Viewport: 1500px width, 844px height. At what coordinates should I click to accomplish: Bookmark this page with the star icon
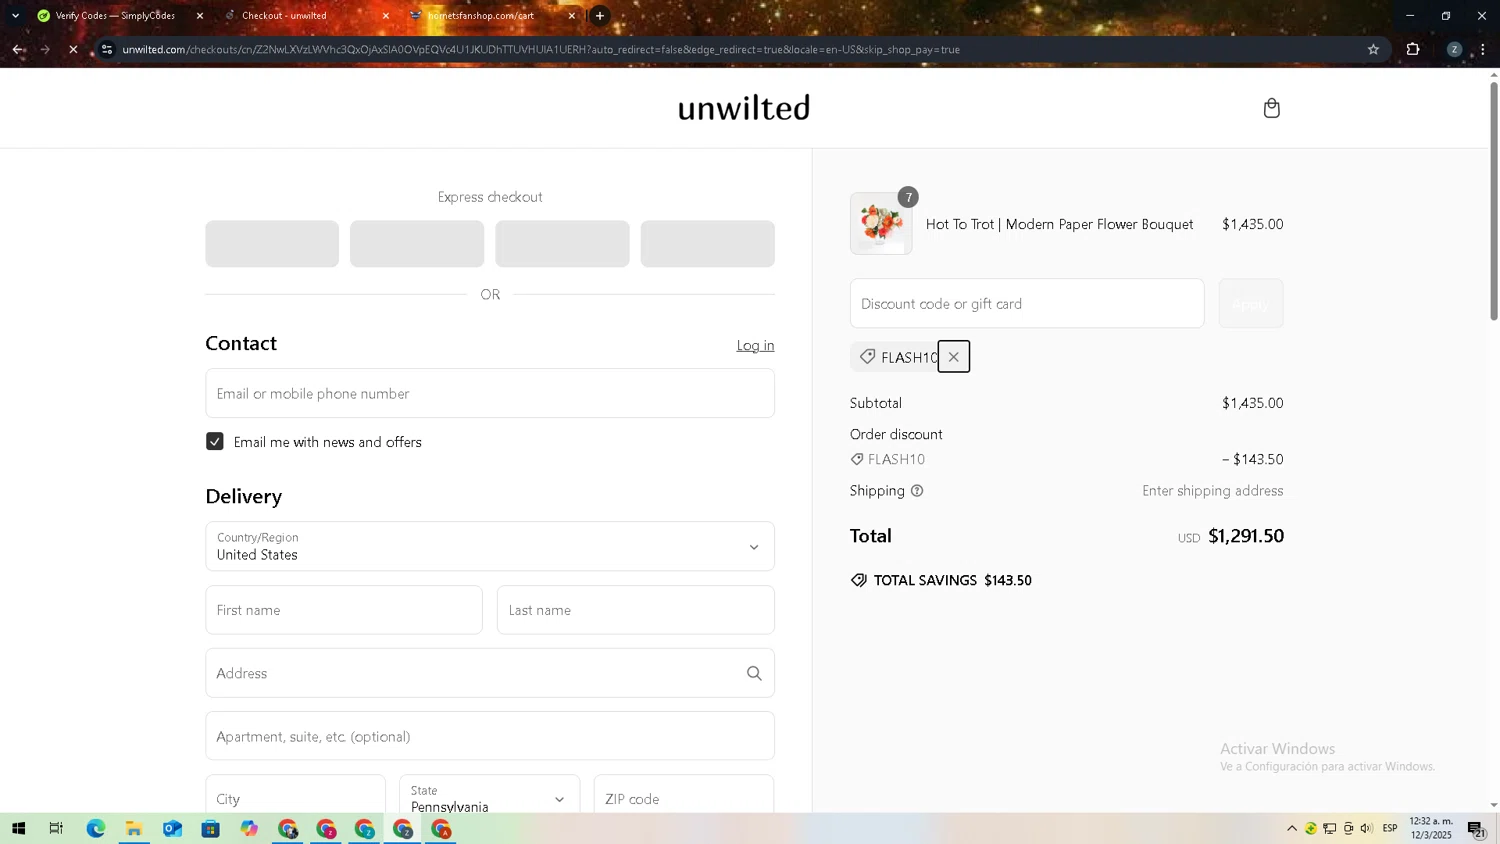pos(1373,49)
